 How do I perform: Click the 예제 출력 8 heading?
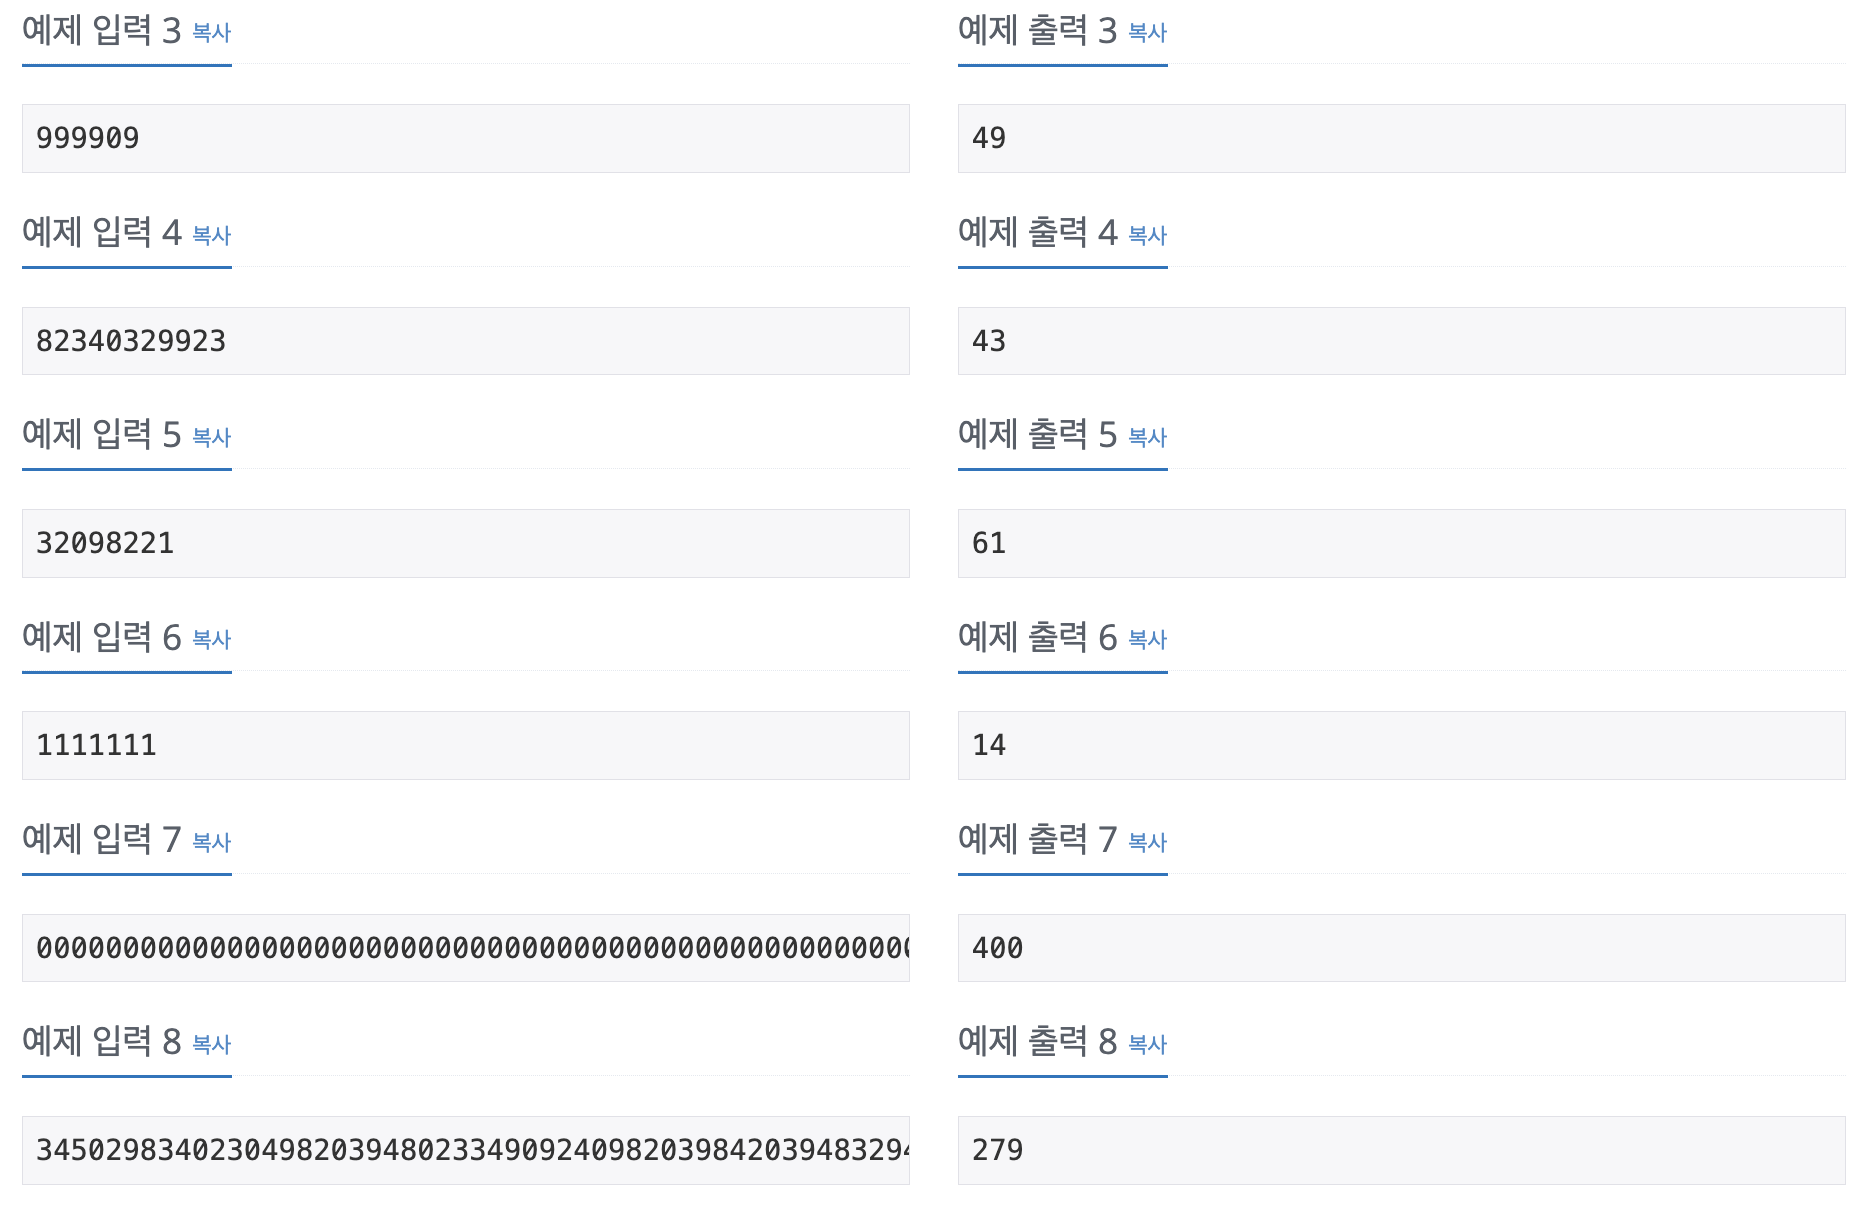(1040, 1040)
